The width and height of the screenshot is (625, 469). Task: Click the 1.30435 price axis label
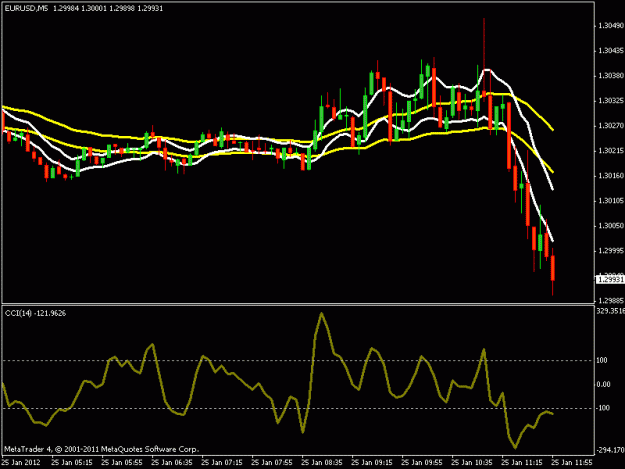(x=611, y=51)
